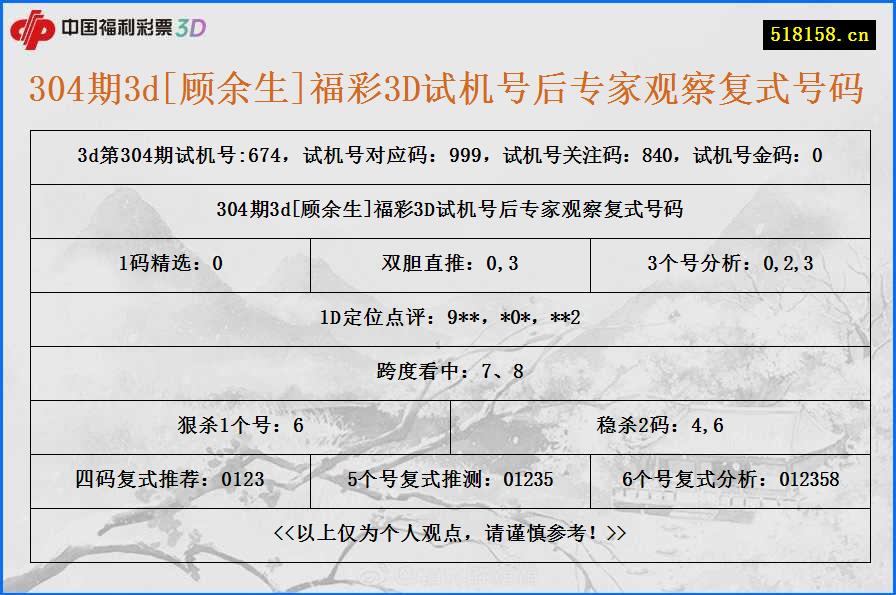The width and height of the screenshot is (896, 595).
Task: Click the 5个号复式推测: 01235 cell
Action: pyautogui.click(x=453, y=480)
